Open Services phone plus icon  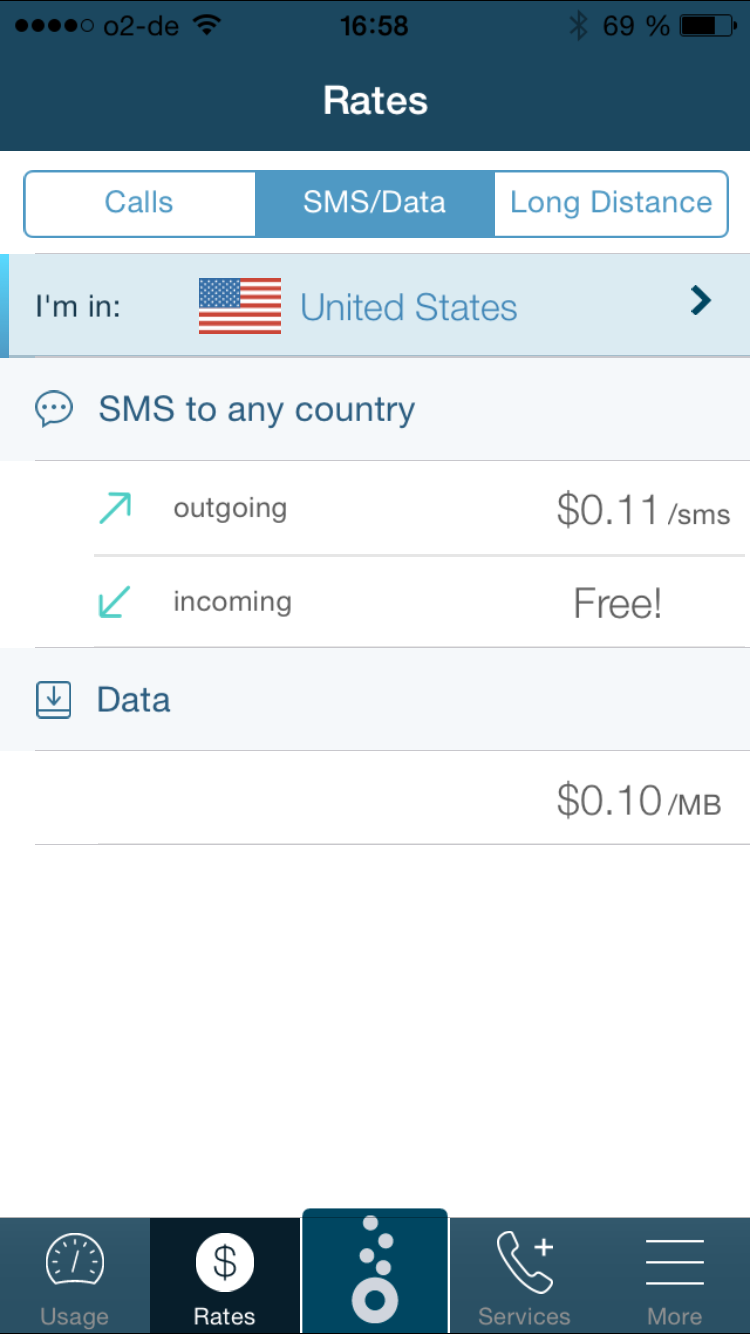(525, 1262)
